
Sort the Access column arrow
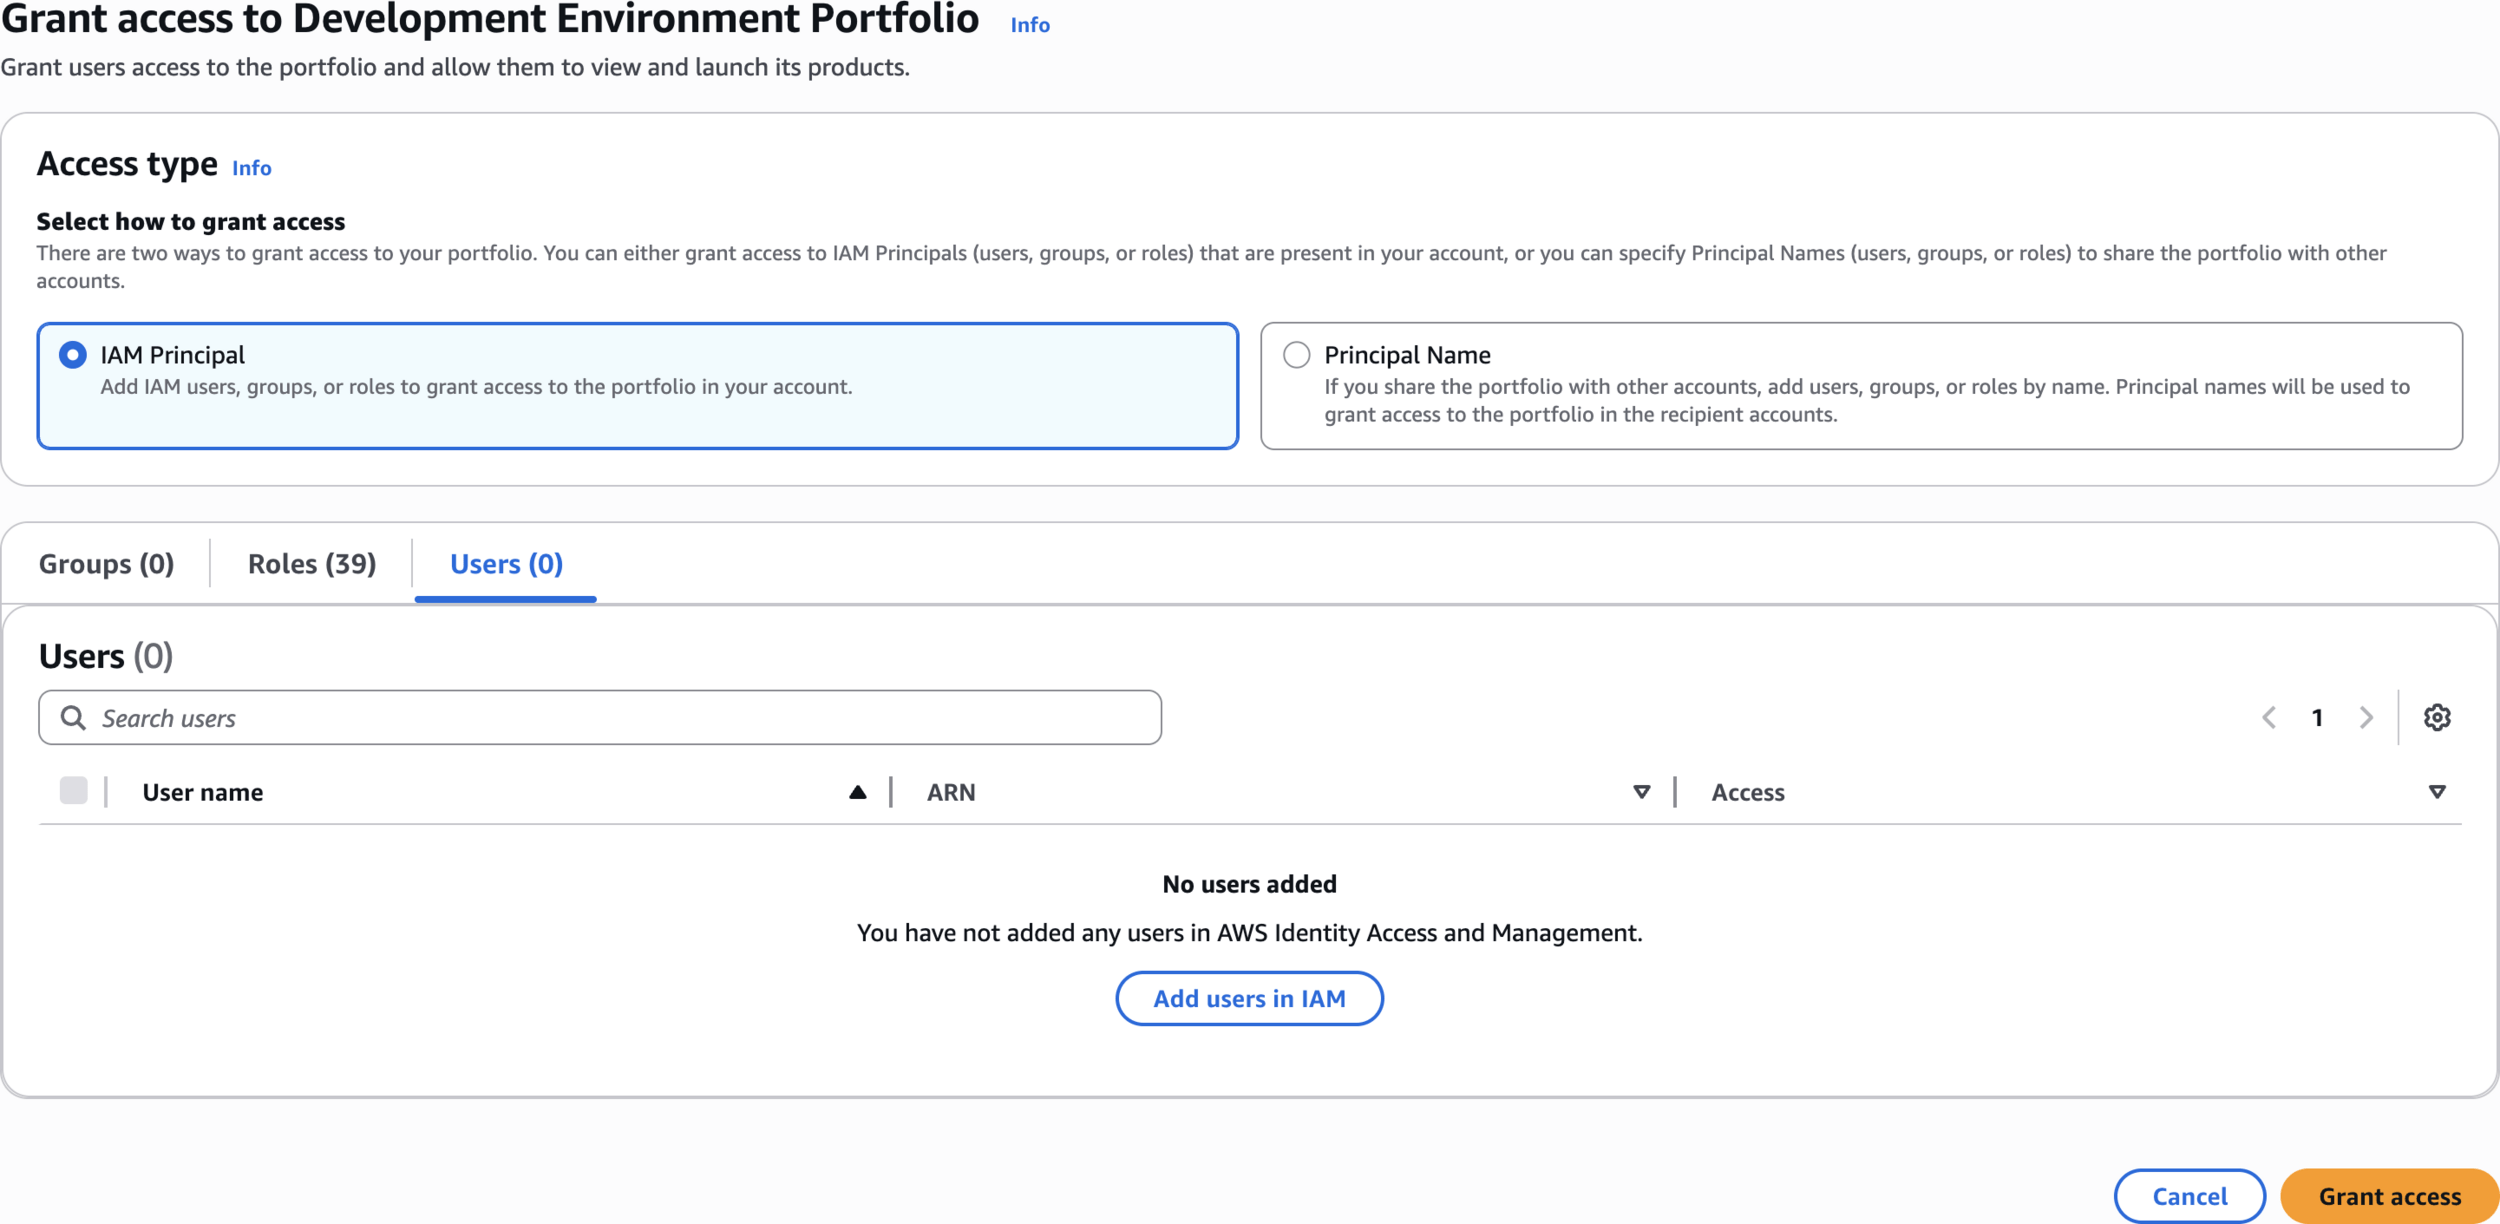click(2437, 792)
